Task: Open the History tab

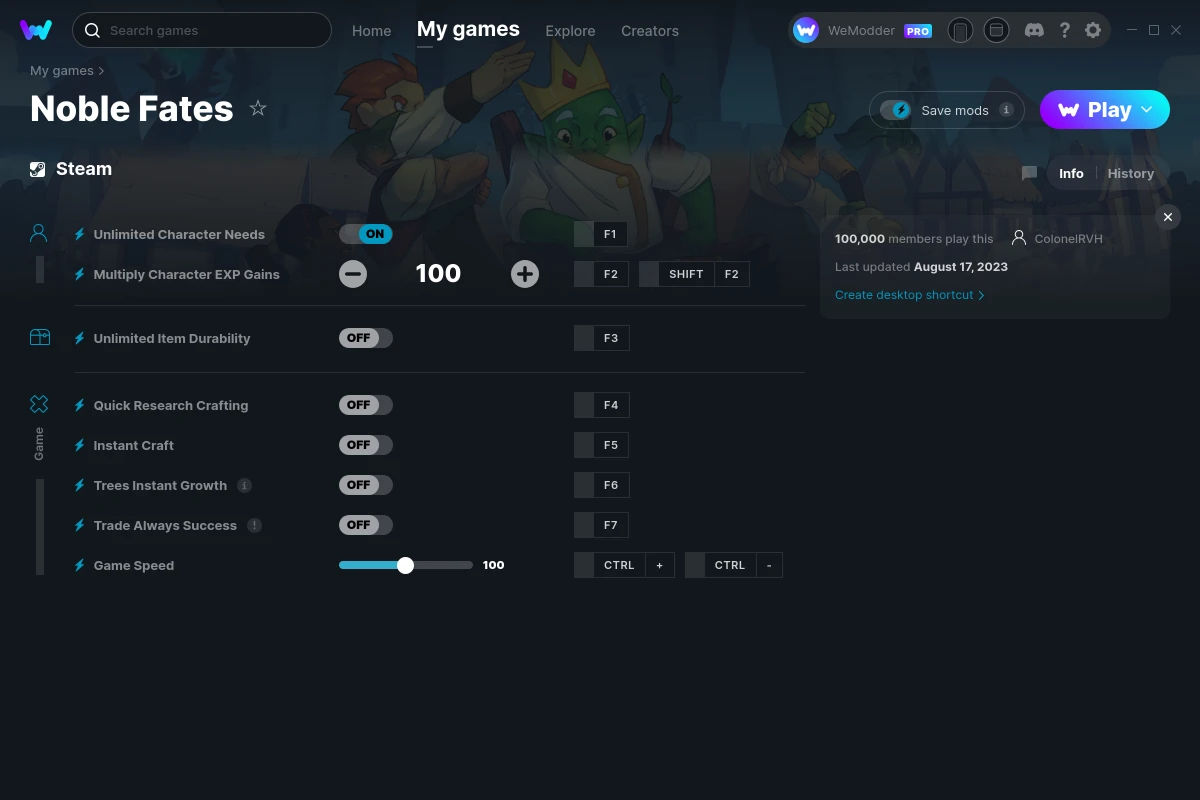Action: point(1131,173)
